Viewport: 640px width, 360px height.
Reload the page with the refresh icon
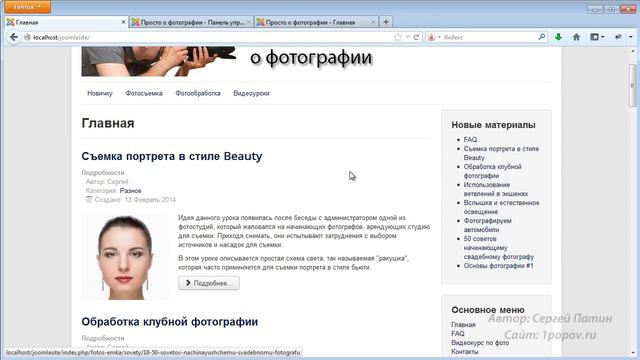click(x=416, y=37)
